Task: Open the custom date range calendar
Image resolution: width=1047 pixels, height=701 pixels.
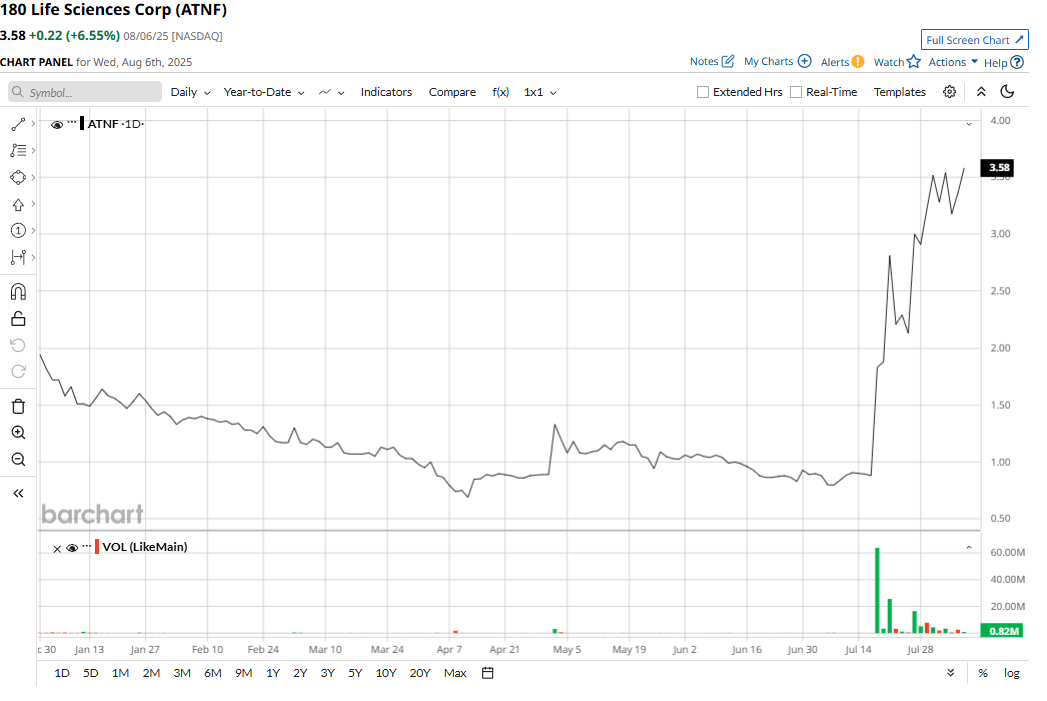Action: tap(487, 673)
